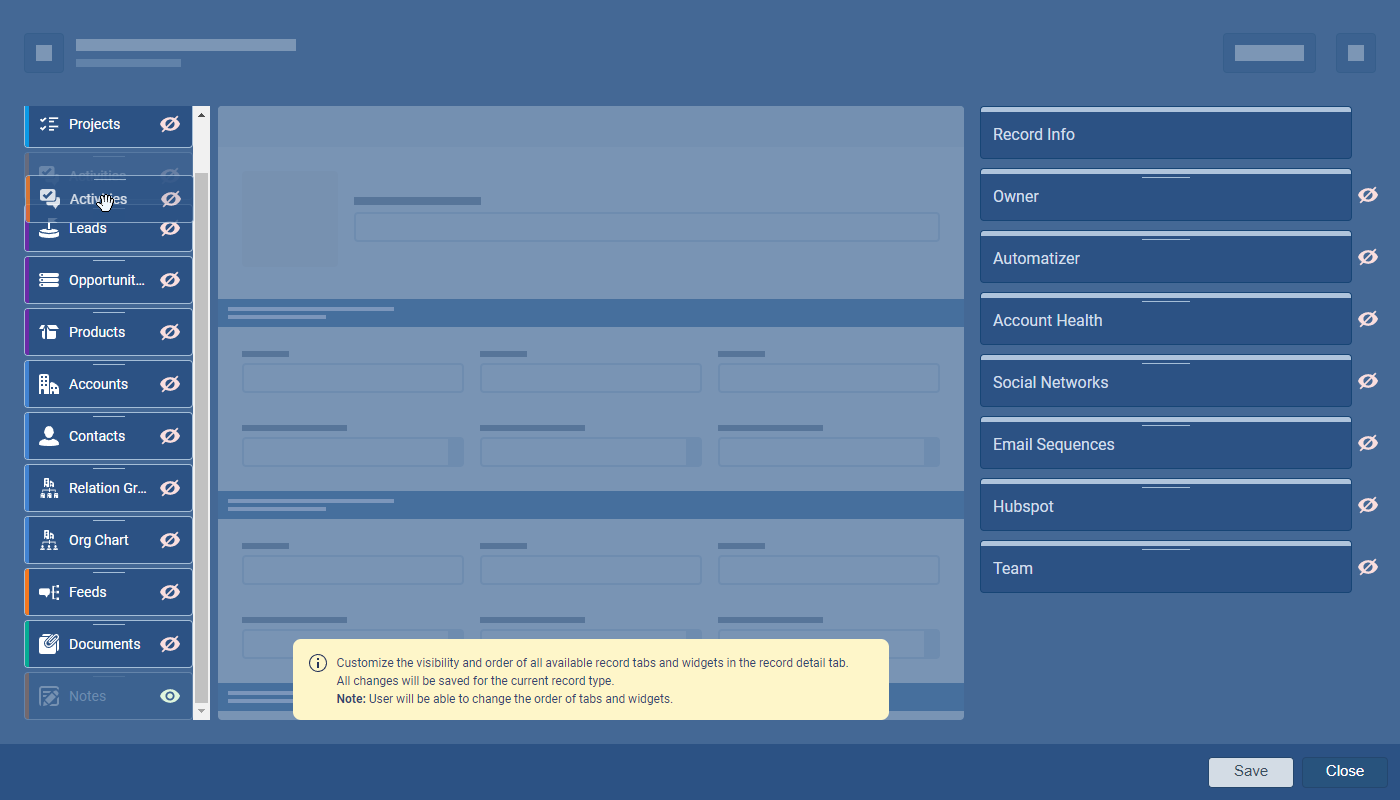Click the Org Chart hierarchy icon

click(x=49, y=540)
